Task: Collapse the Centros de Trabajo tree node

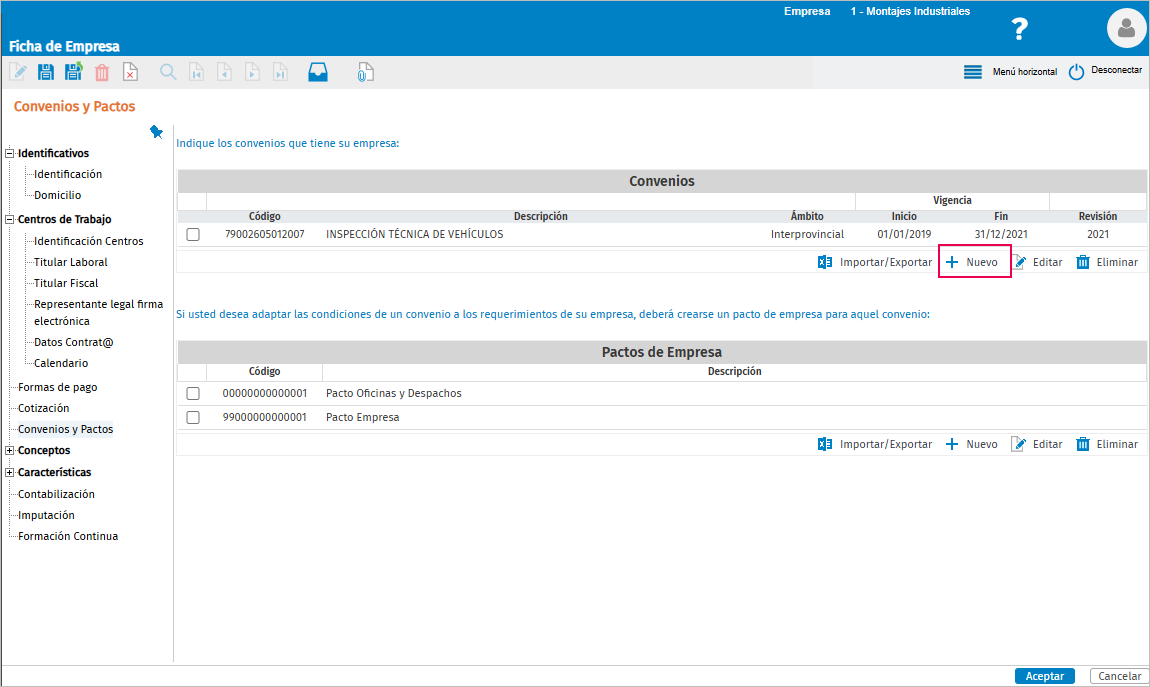Action: (10, 219)
